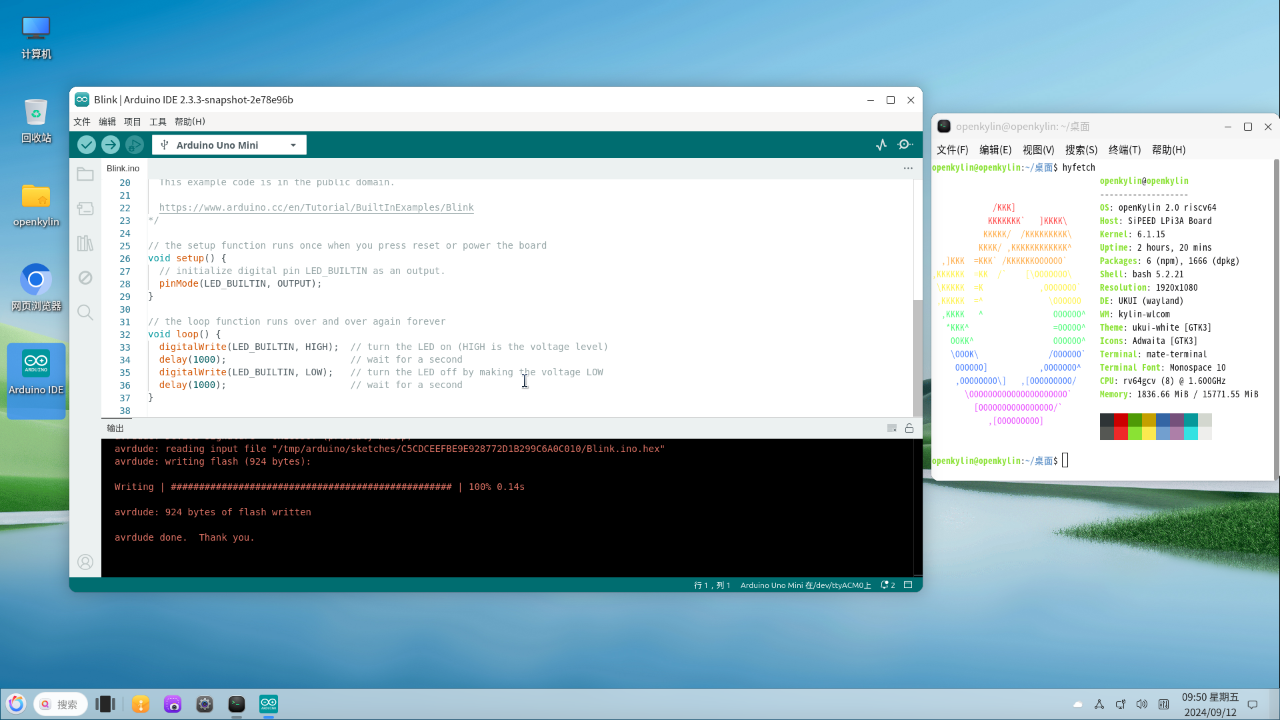Open the clock showing 09:50 星期五
This screenshot has height=720, width=1280.
1210,704
